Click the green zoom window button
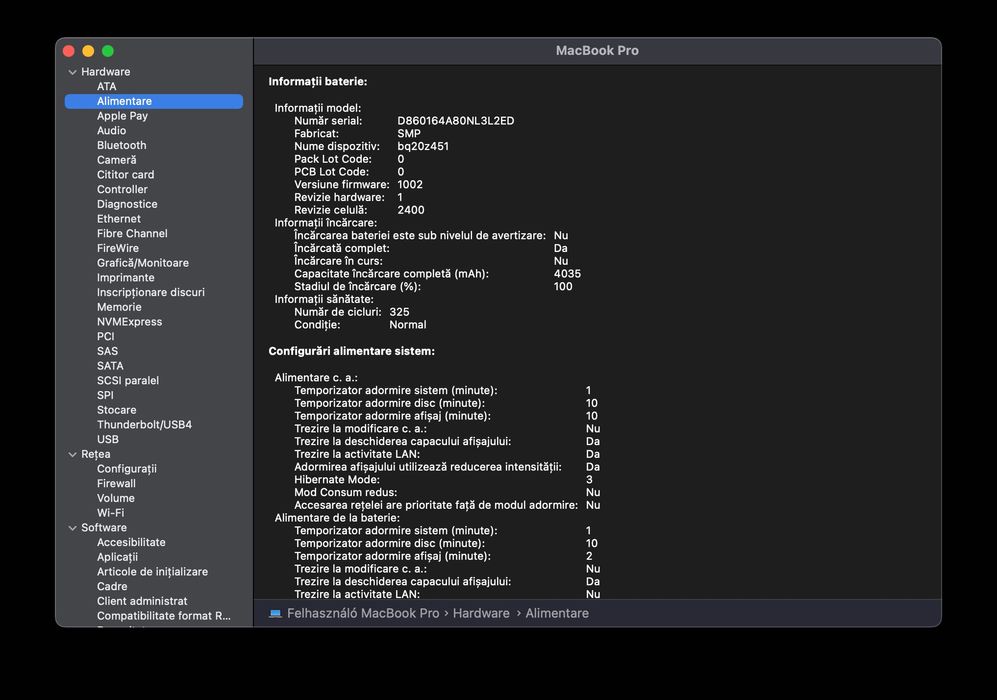Image resolution: width=997 pixels, height=700 pixels. 108,51
